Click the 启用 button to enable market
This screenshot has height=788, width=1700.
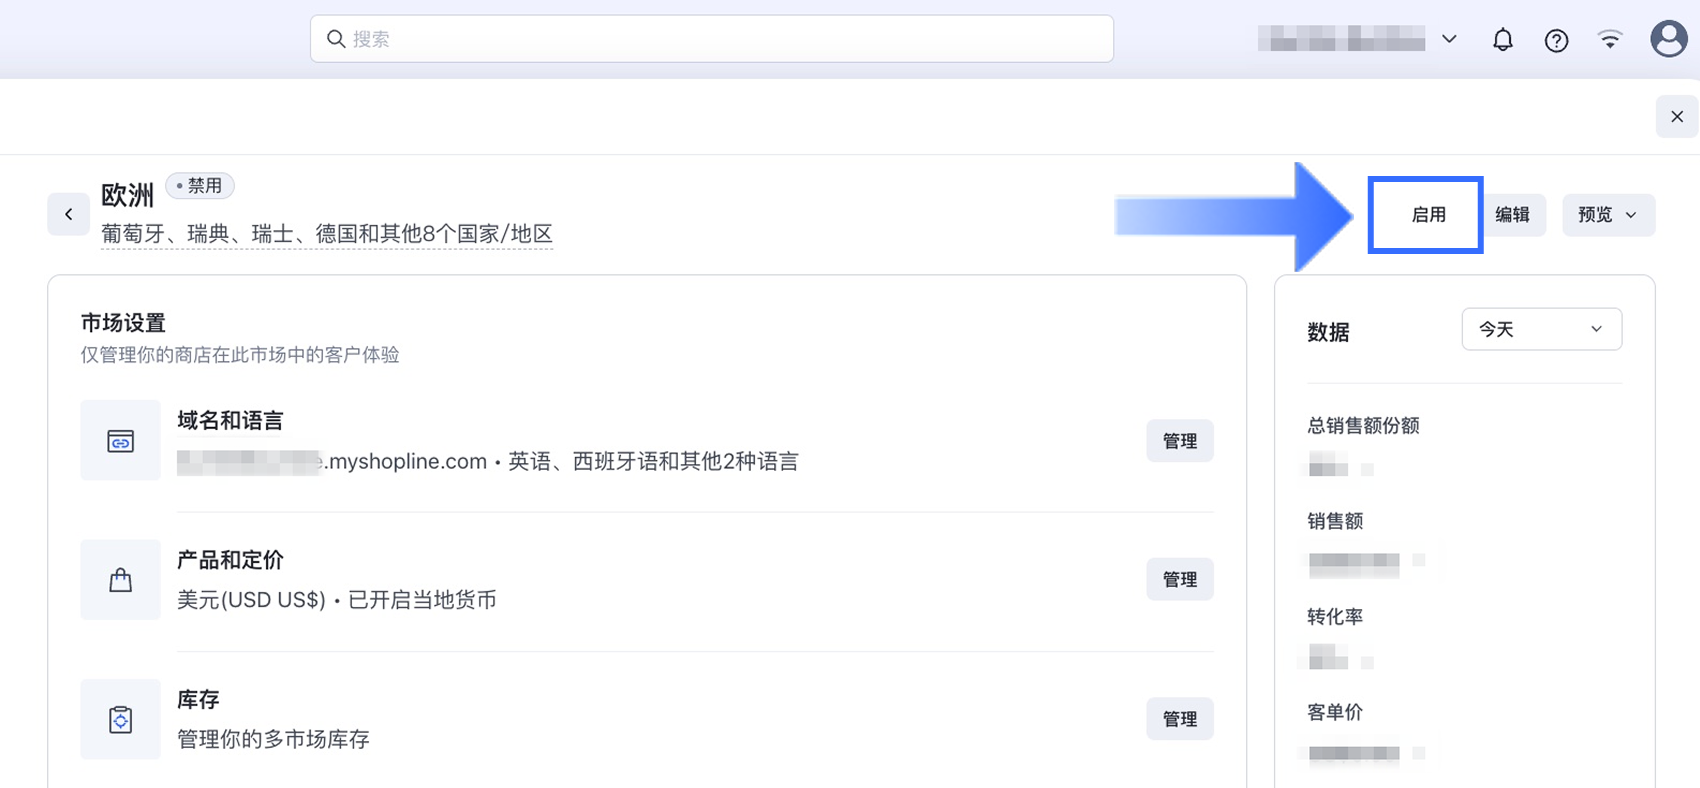[x=1427, y=215]
